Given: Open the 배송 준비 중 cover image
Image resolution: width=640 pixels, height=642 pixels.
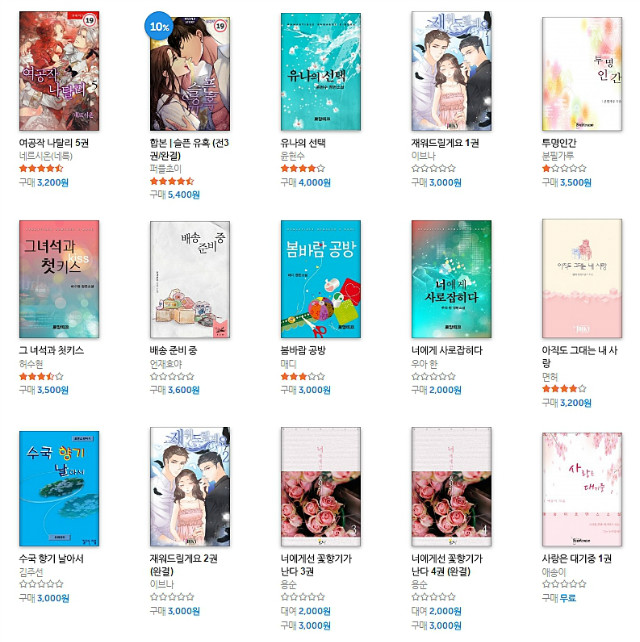Looking at the screenshot, I should tap(190, 280).
